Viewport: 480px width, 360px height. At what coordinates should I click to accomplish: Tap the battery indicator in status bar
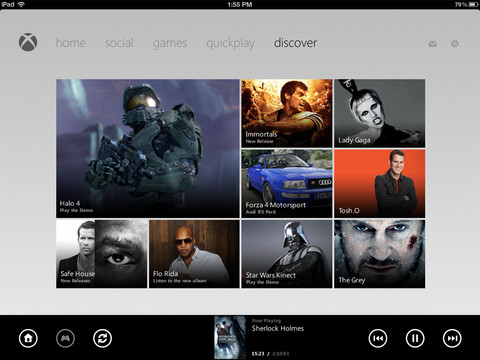pyautogui.click(x=473, y=4)
